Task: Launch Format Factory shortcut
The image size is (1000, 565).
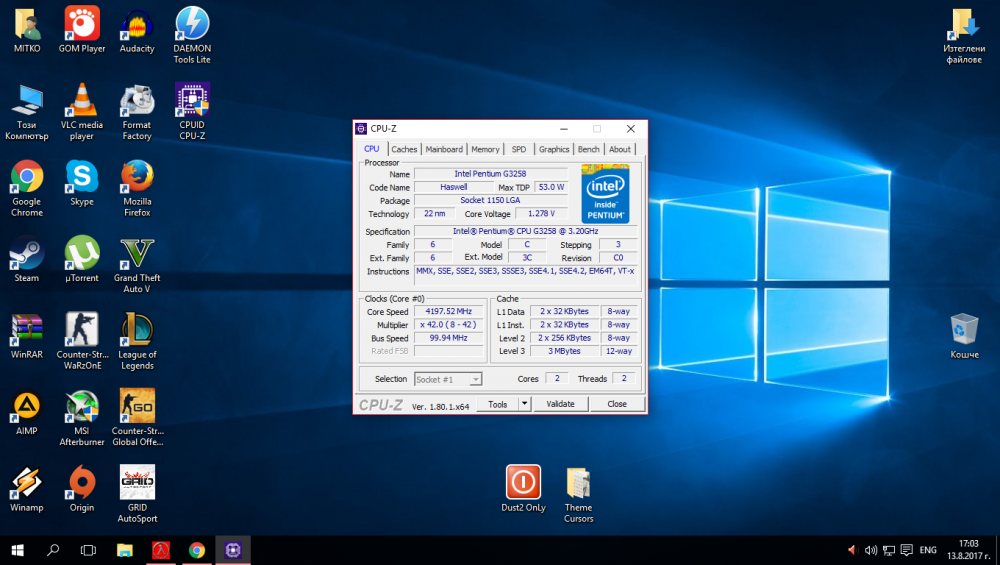Action: coord(137,112)
